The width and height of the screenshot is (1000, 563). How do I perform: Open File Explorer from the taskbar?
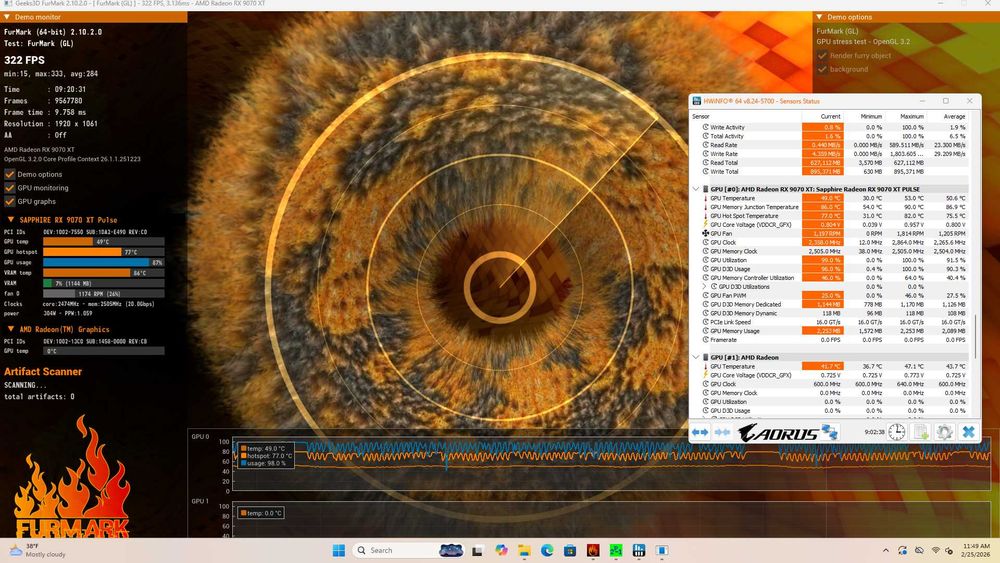[x=524, y=550]
